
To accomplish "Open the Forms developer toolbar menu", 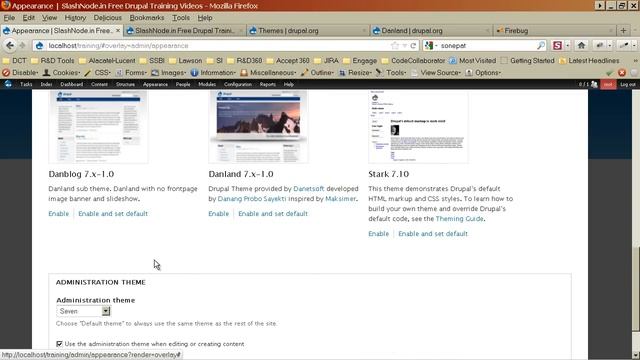I will pyautogui.click(x=131, y=73).
